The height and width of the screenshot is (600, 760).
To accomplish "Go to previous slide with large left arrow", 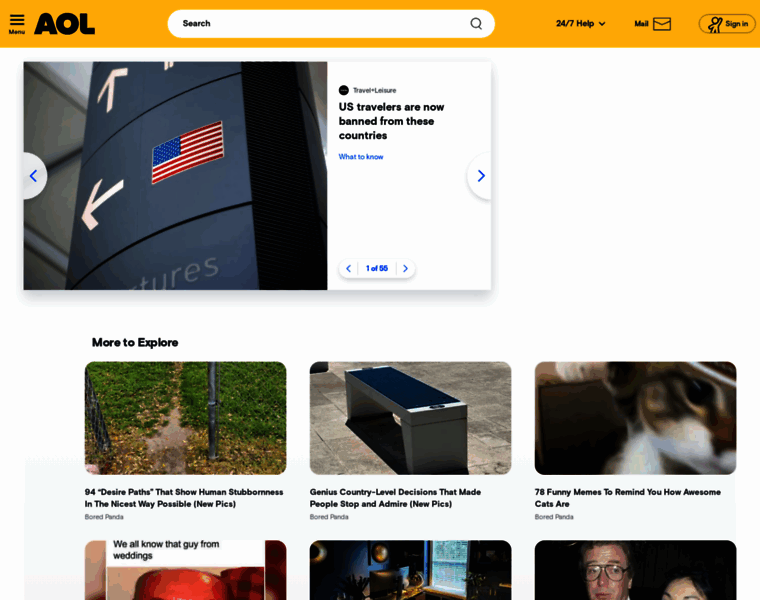I will click(33, 175).
